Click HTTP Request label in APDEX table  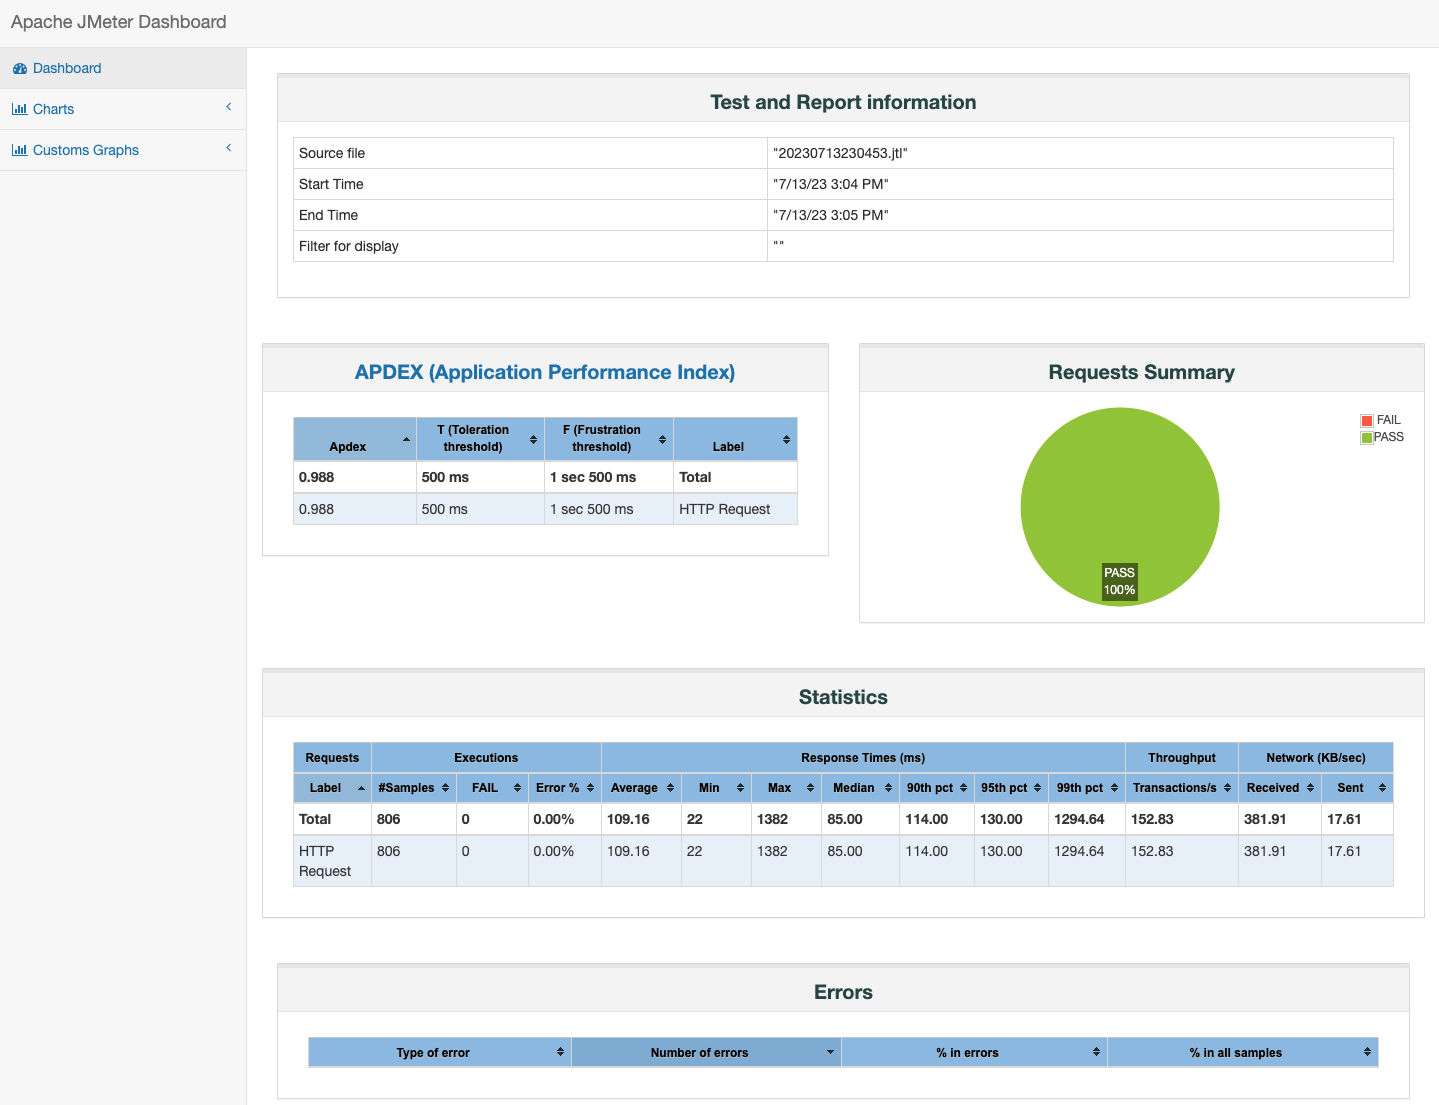point(725,509)
